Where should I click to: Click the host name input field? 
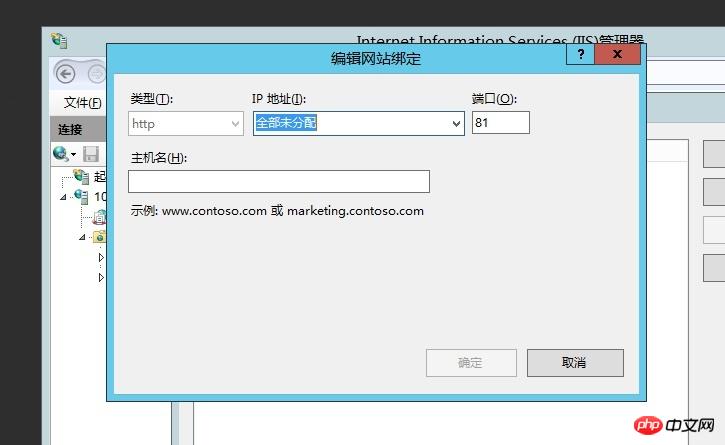(x=279, y=181)
